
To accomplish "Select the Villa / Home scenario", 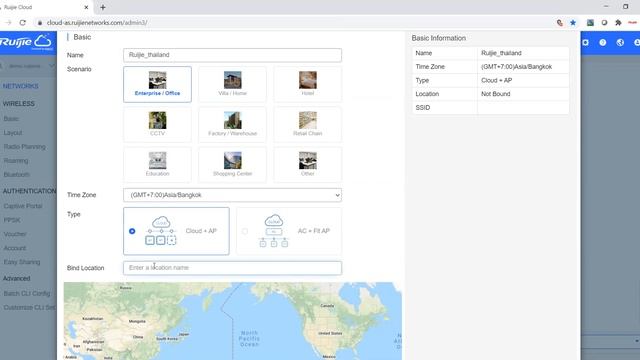I will coord(232,84).
